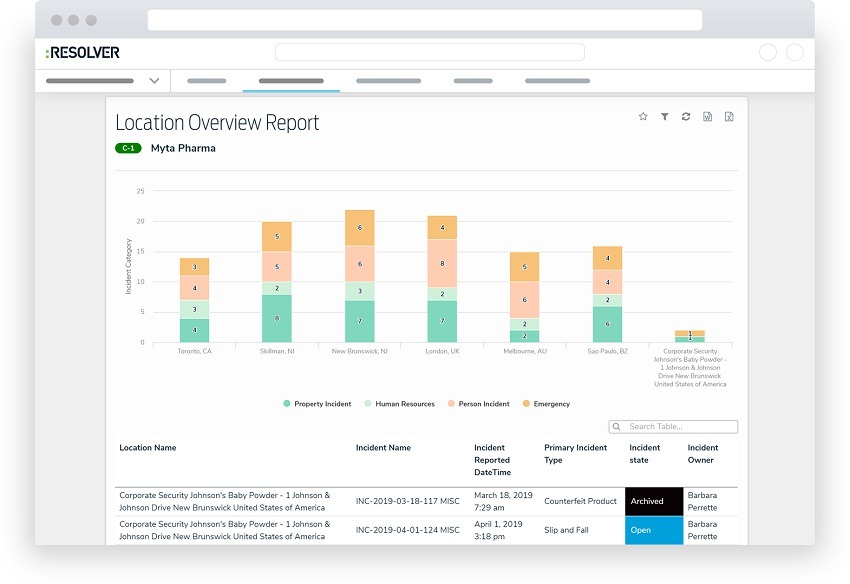Toggle Person Incident series in legend

(x=479, y=404)
